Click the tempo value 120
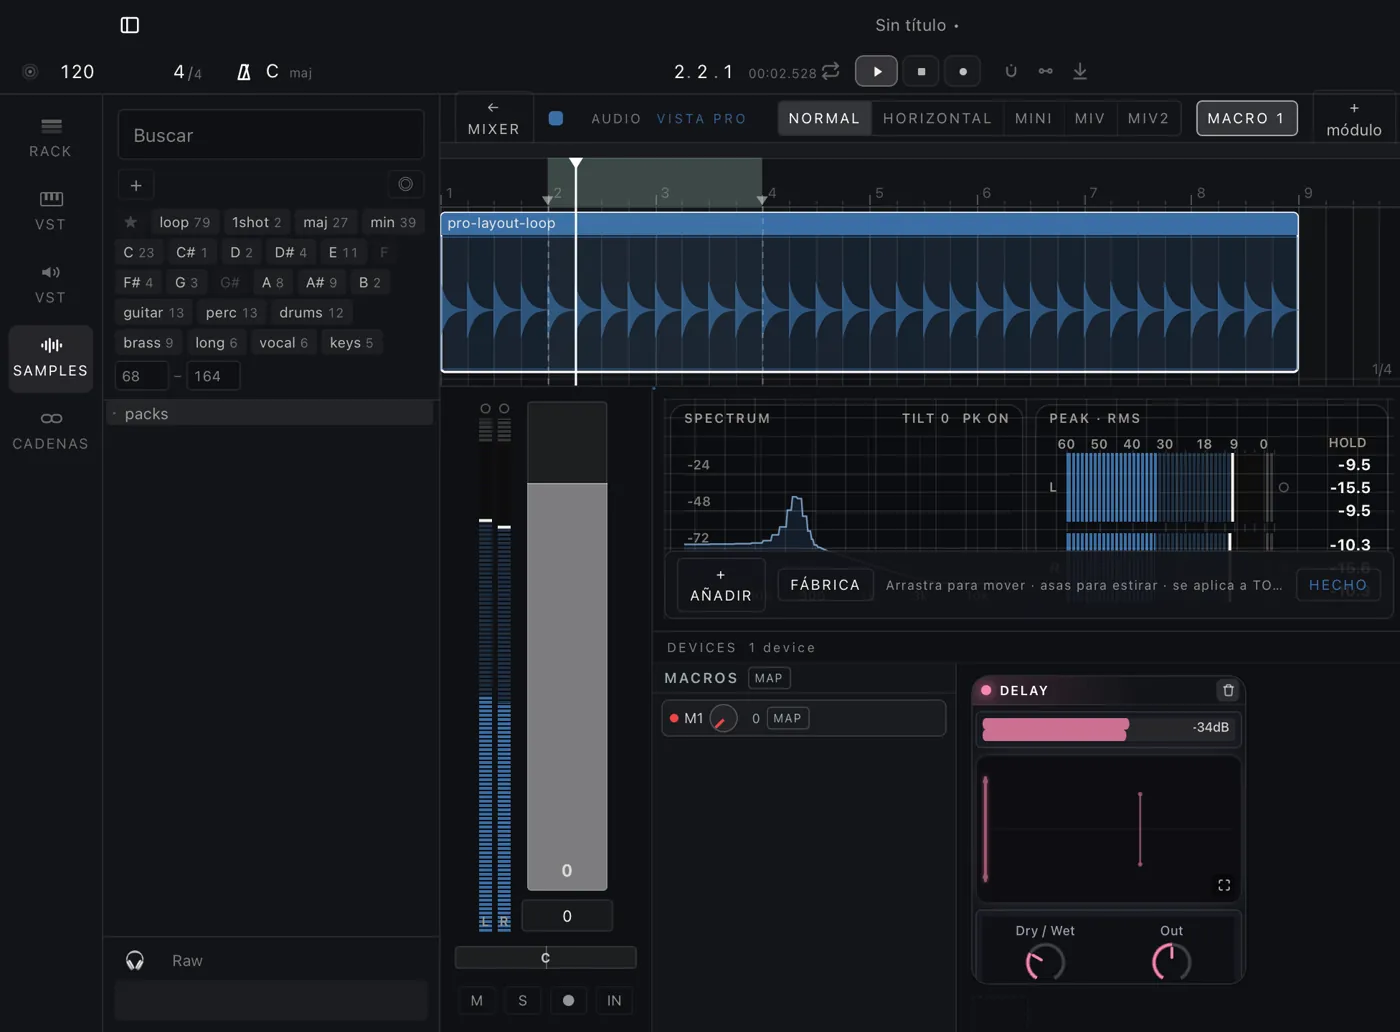Image resolution: width=1400 pixels, height=1032 pixels. click(x=77, y=72)
